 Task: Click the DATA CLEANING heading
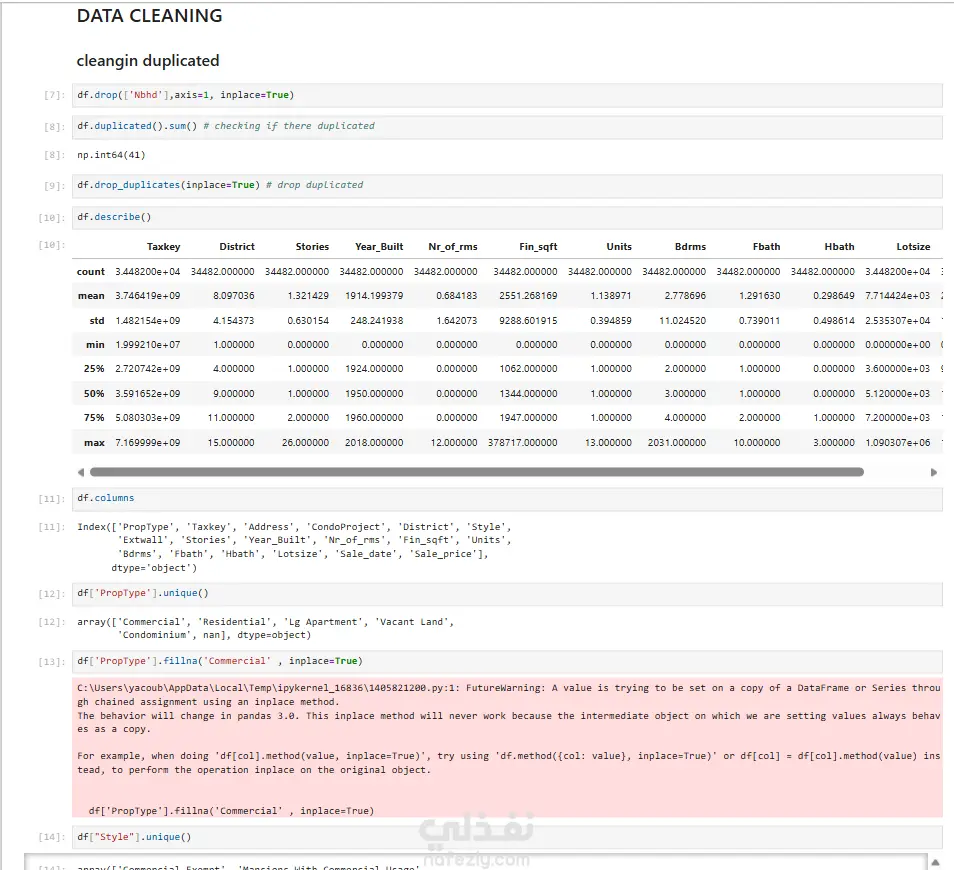coord(149,16)
